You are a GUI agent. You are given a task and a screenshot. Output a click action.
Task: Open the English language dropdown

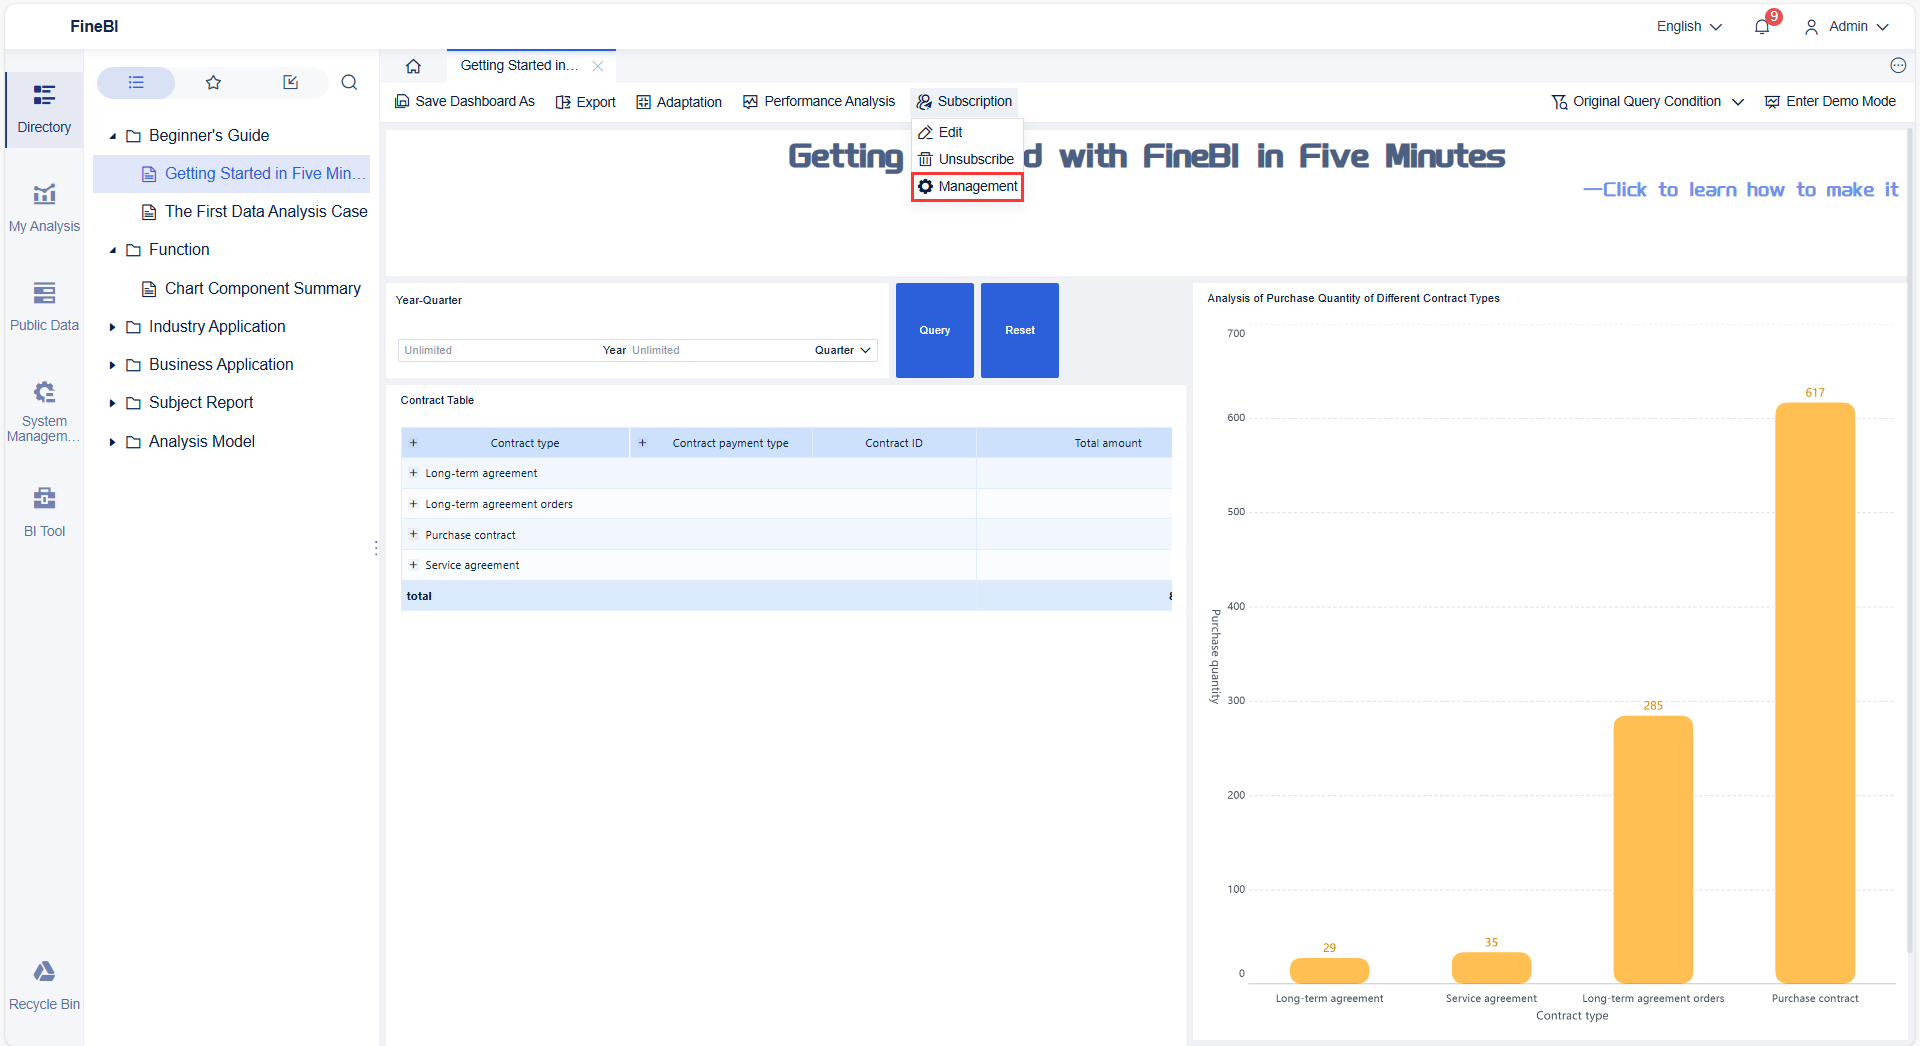1689,27
